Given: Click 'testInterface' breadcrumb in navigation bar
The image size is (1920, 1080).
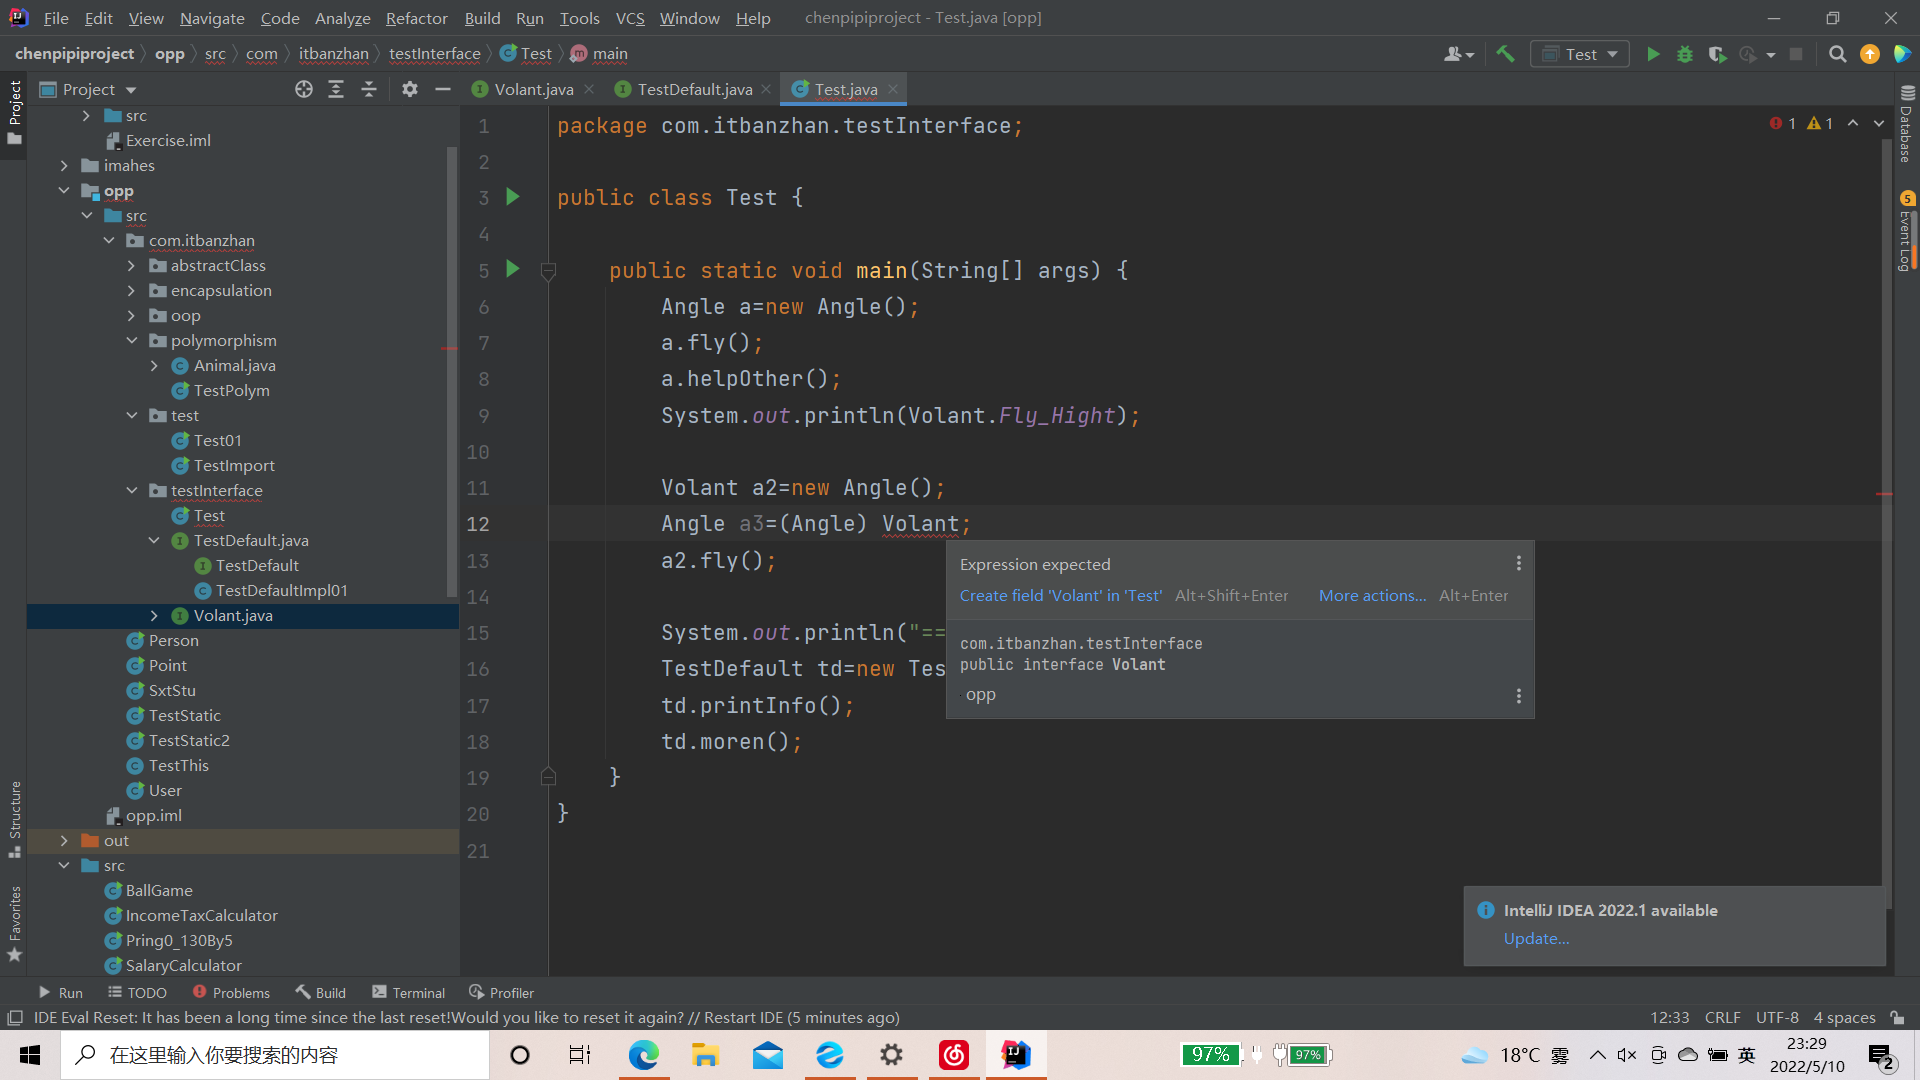Looking at the screenshot, I should click(x=434, y=54).
